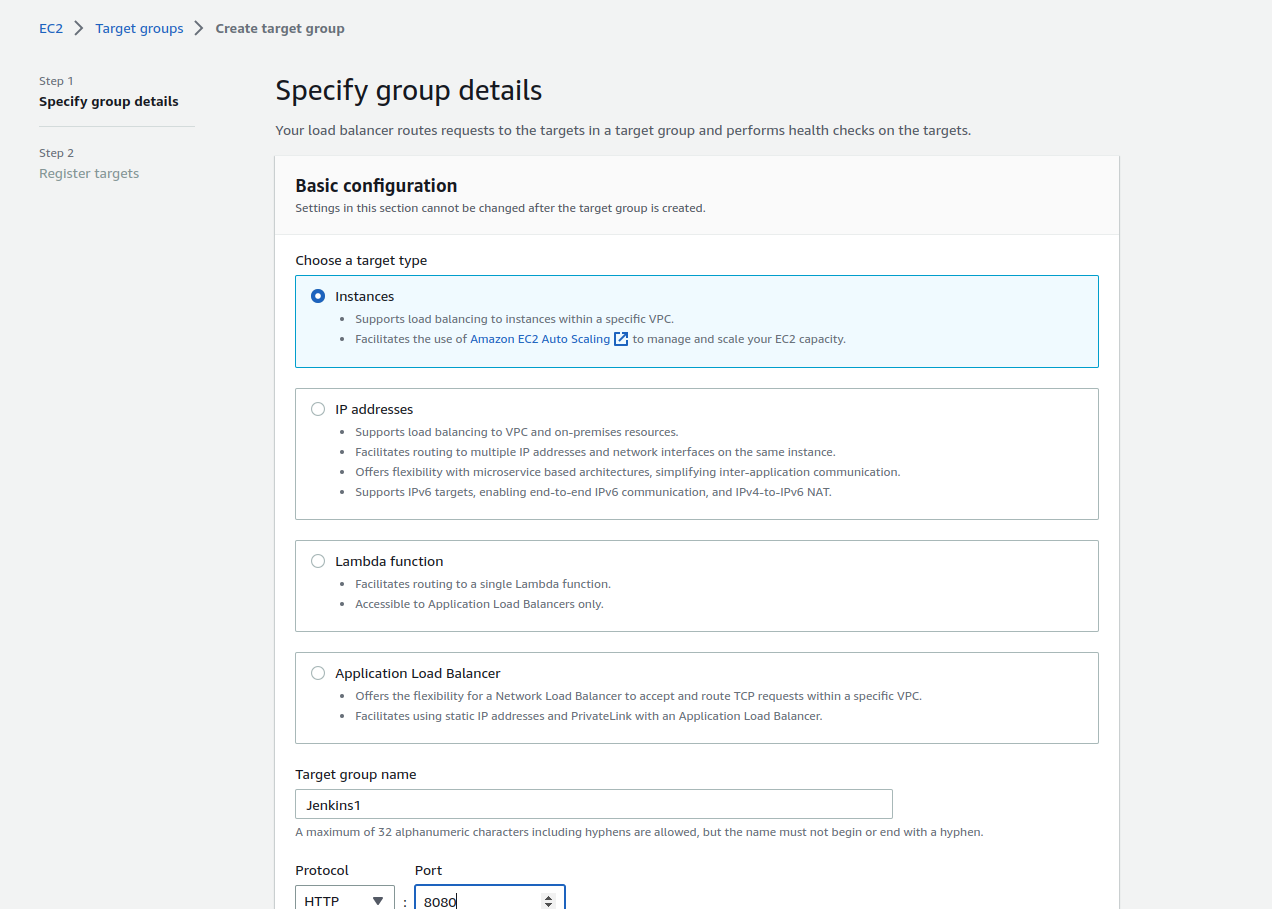Go to Step 1 Specify group details
The width and height of the screenshot is (1272, 909).
(x=109, y=101)
